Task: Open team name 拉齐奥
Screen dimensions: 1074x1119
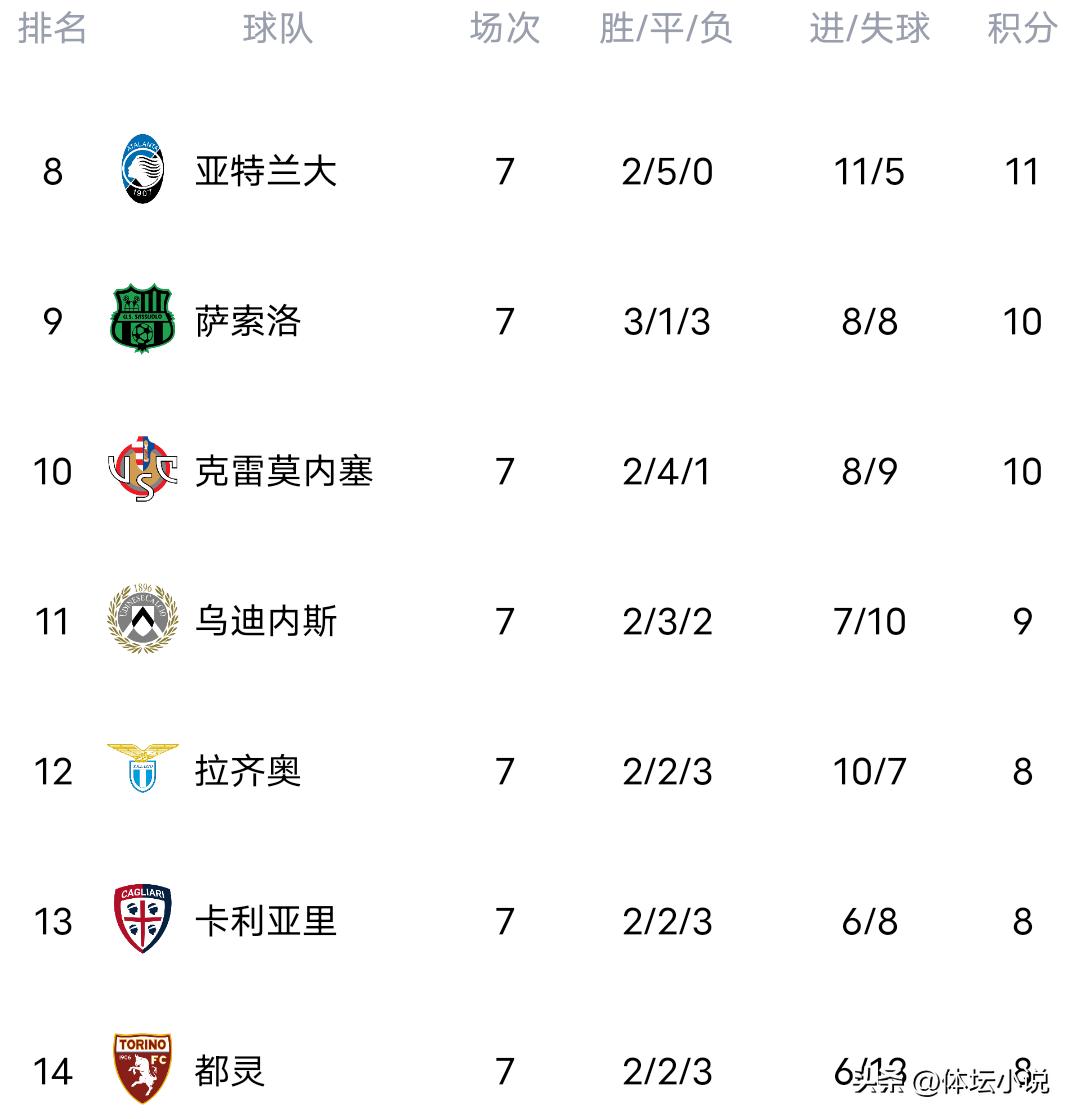Action: tap(248, 770)
